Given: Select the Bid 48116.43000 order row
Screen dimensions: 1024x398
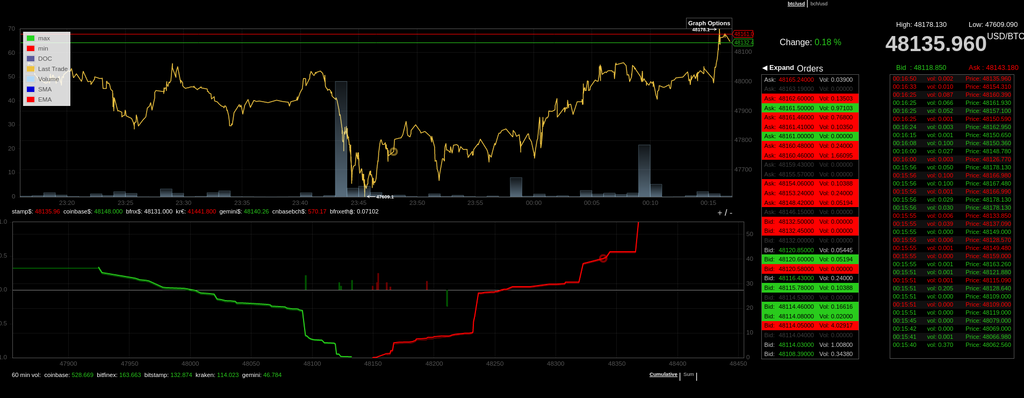Looking at the screenshot, I should (810, 278).
